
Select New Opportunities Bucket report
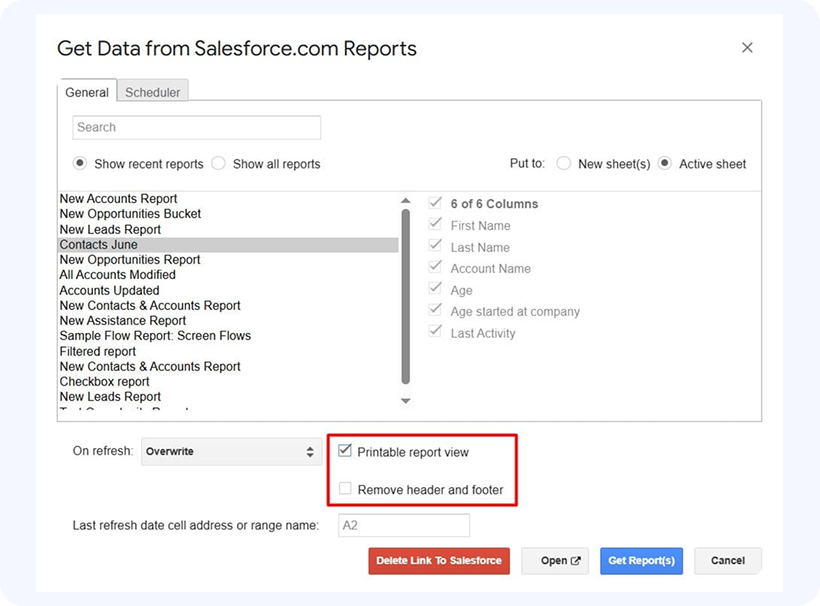click(130, 214)
